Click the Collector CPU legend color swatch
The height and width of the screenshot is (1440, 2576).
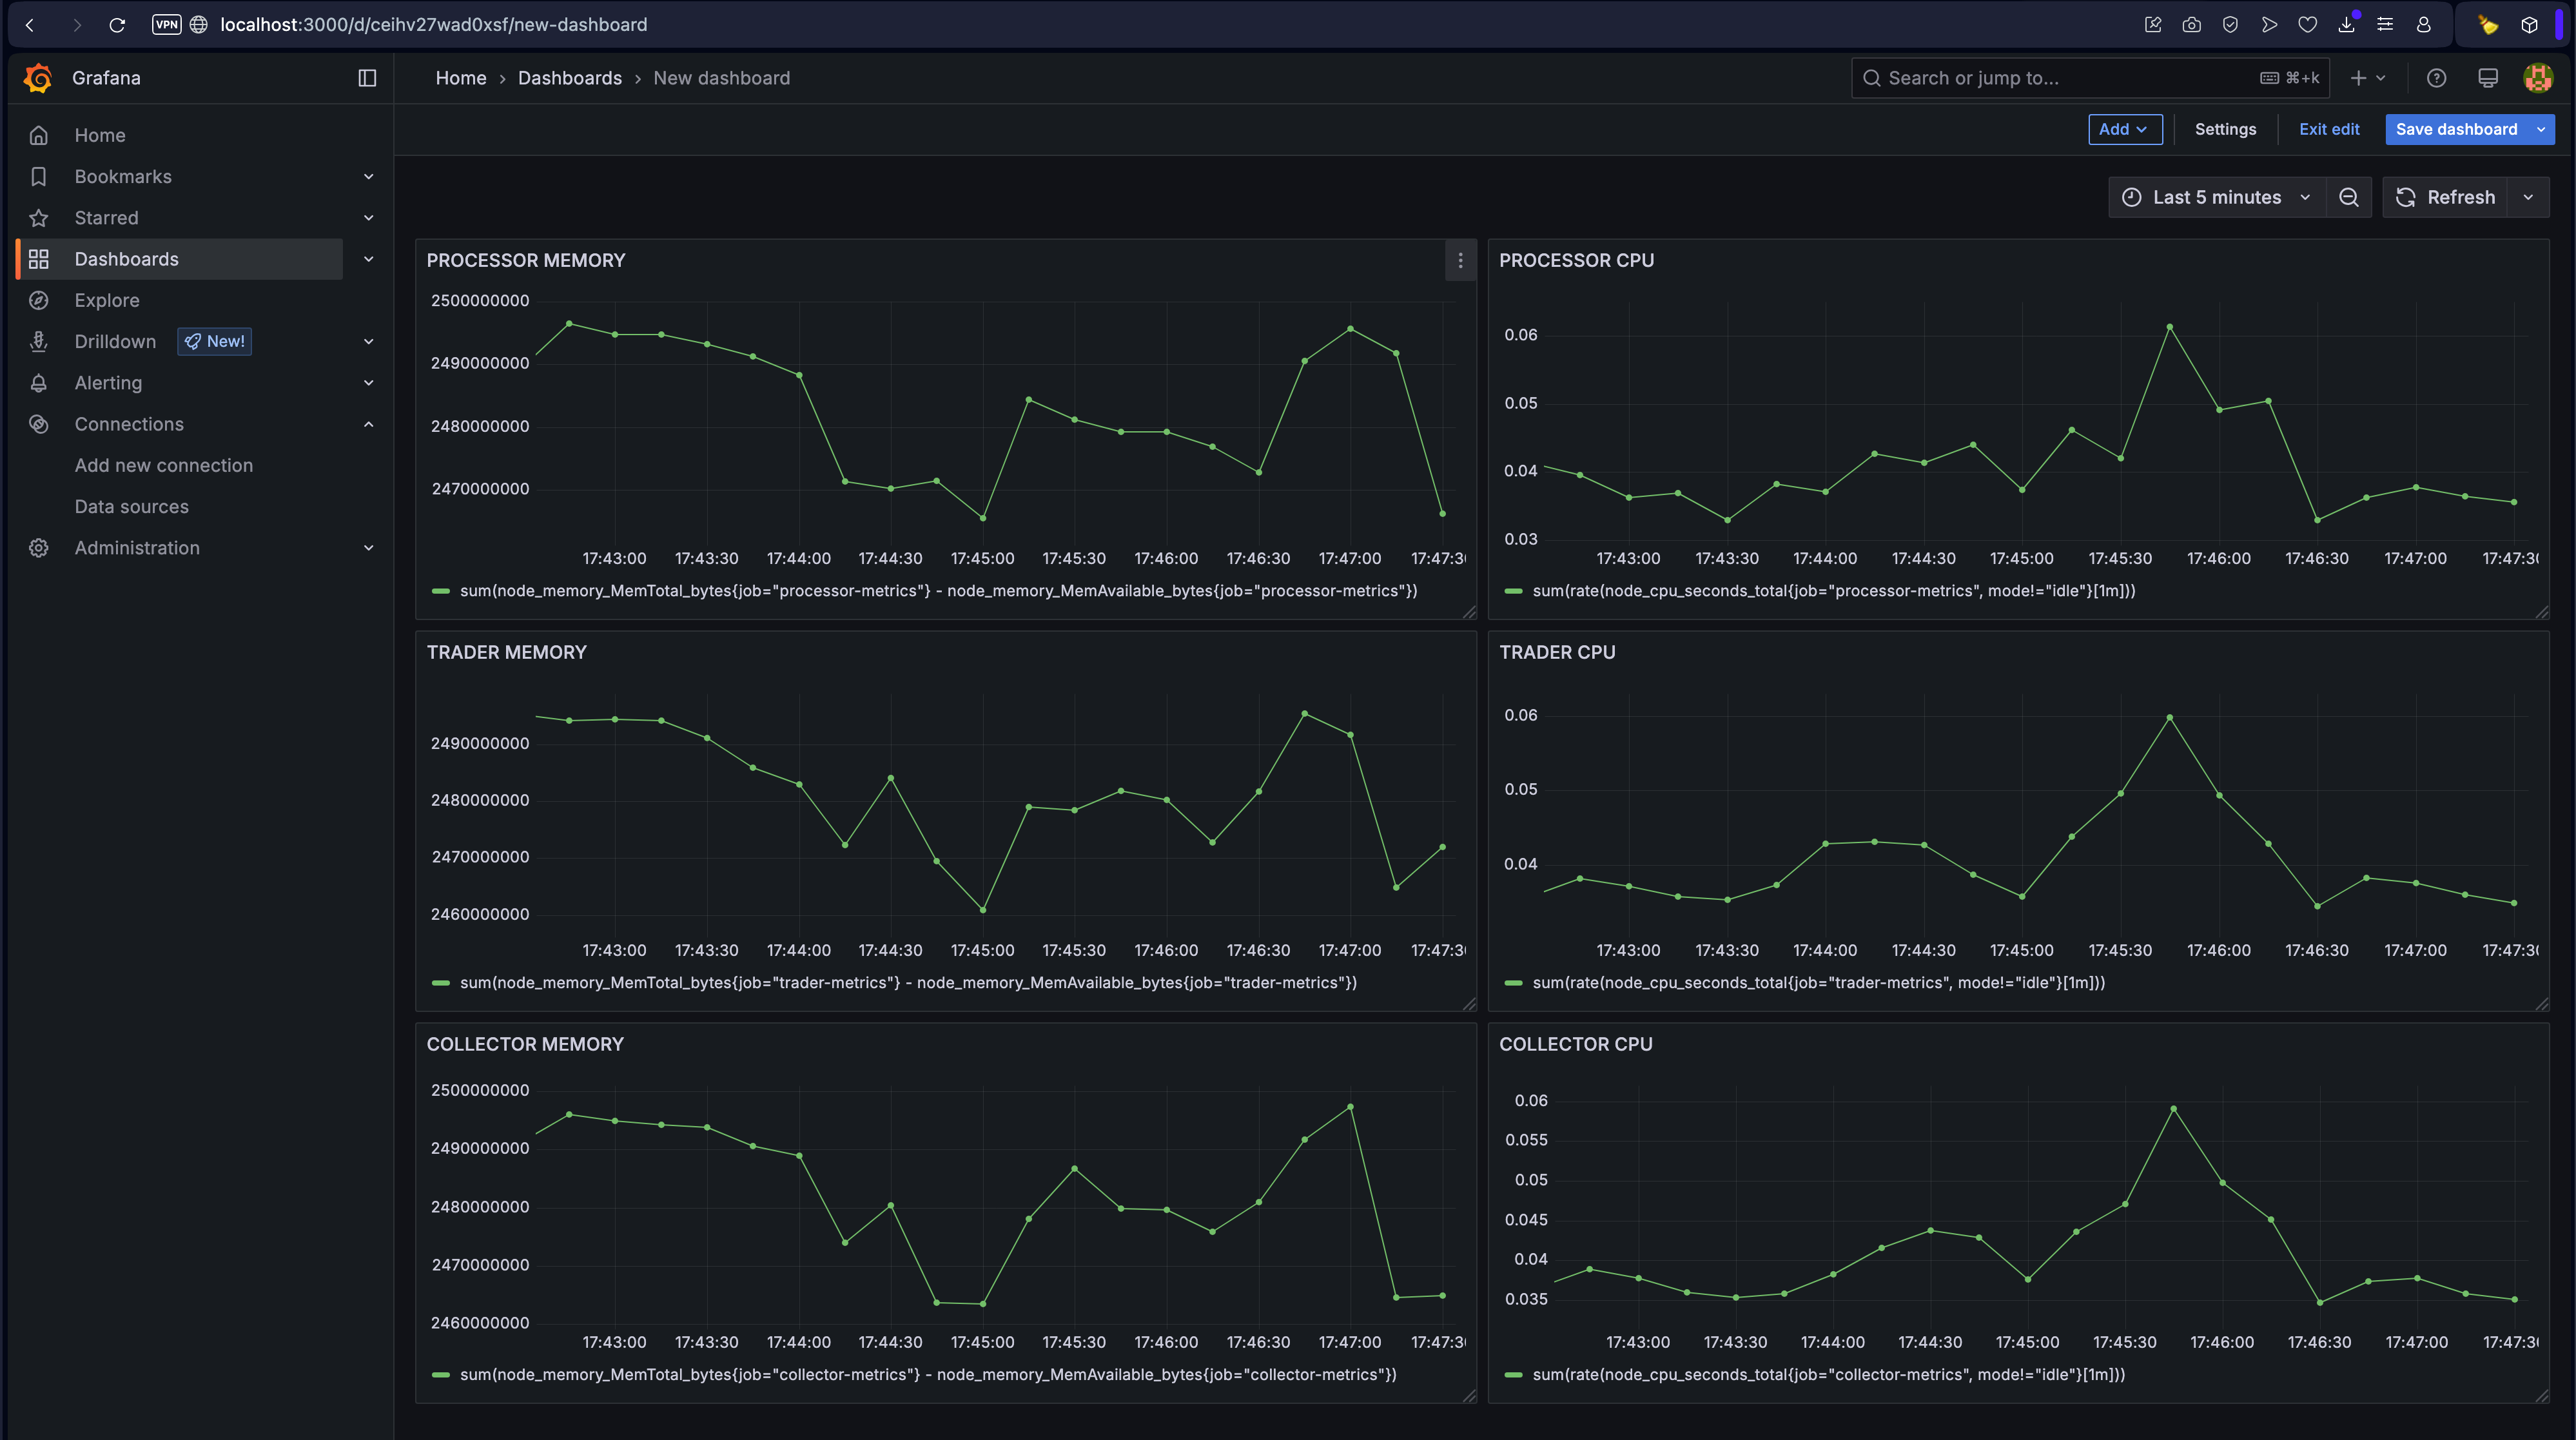pyautogui.click(x=1513, y=1375)
